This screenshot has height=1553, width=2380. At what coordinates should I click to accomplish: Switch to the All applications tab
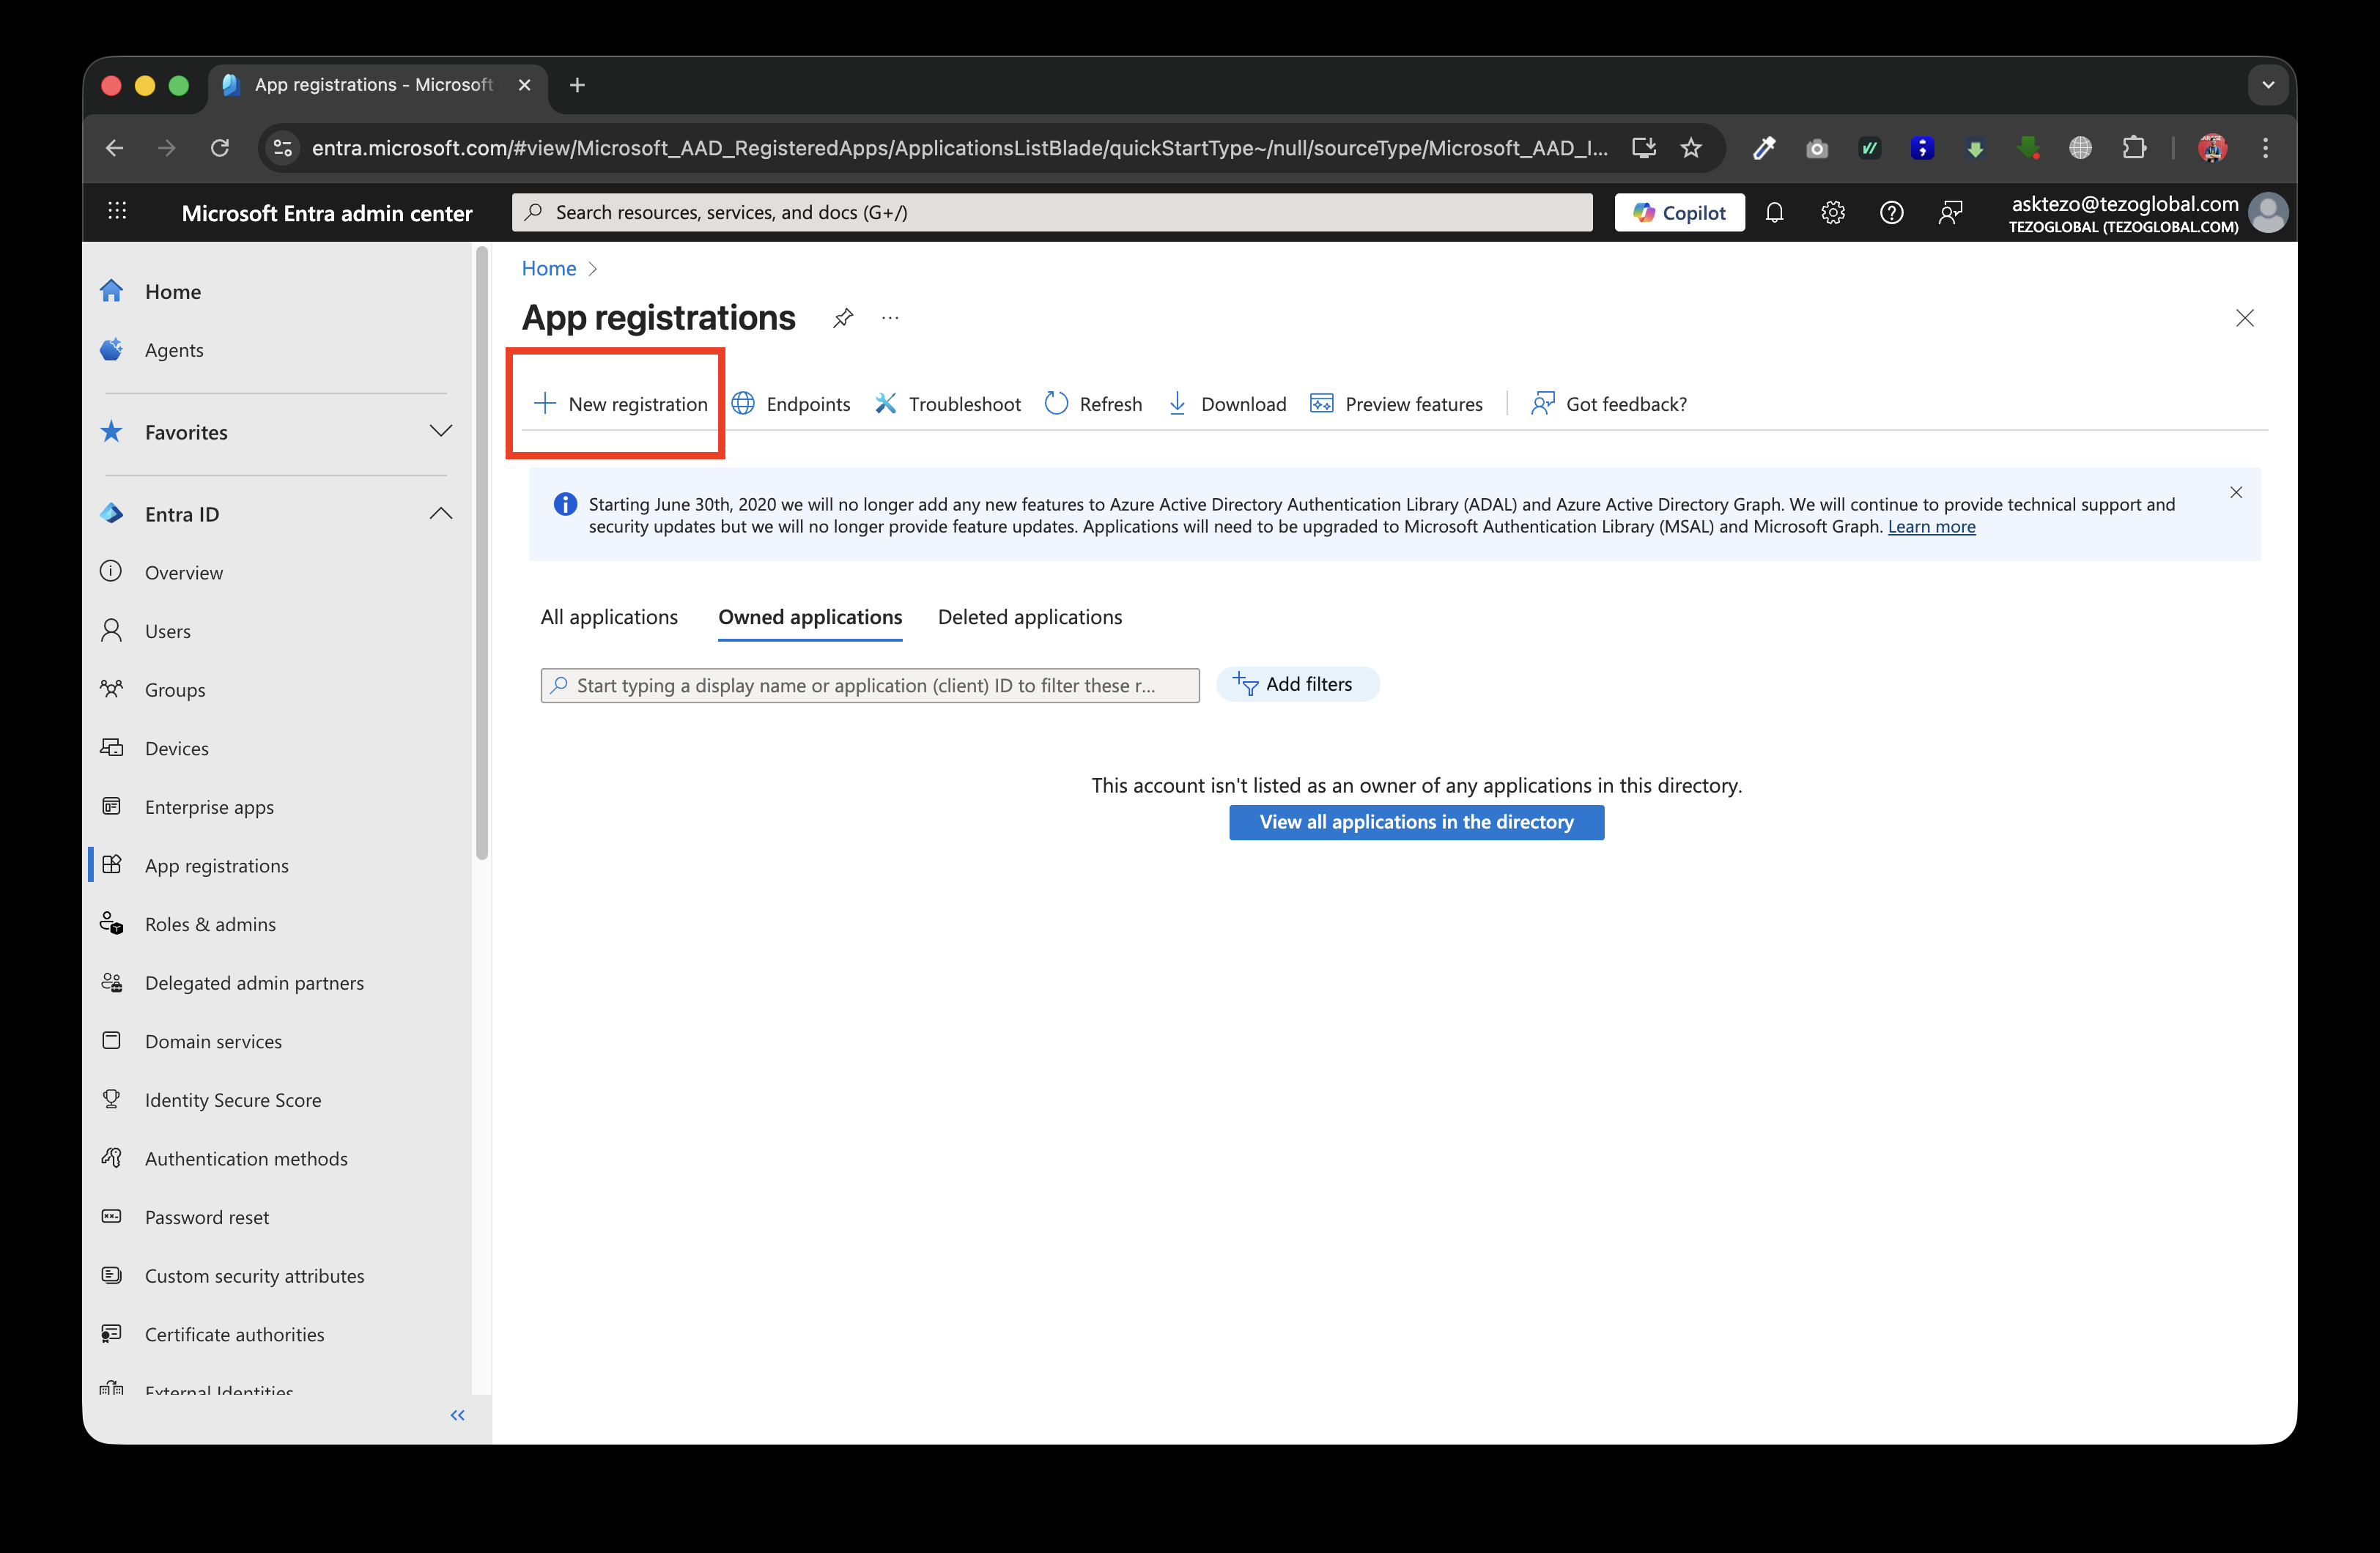tap(609, 617)
